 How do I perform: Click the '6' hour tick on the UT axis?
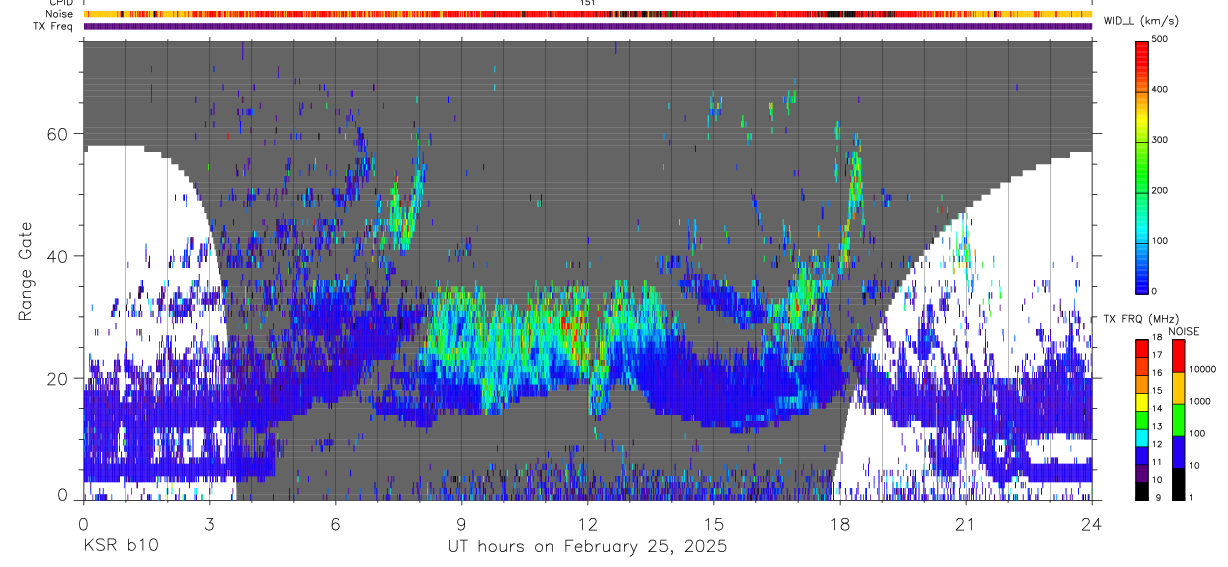click(x=335, y=524)
